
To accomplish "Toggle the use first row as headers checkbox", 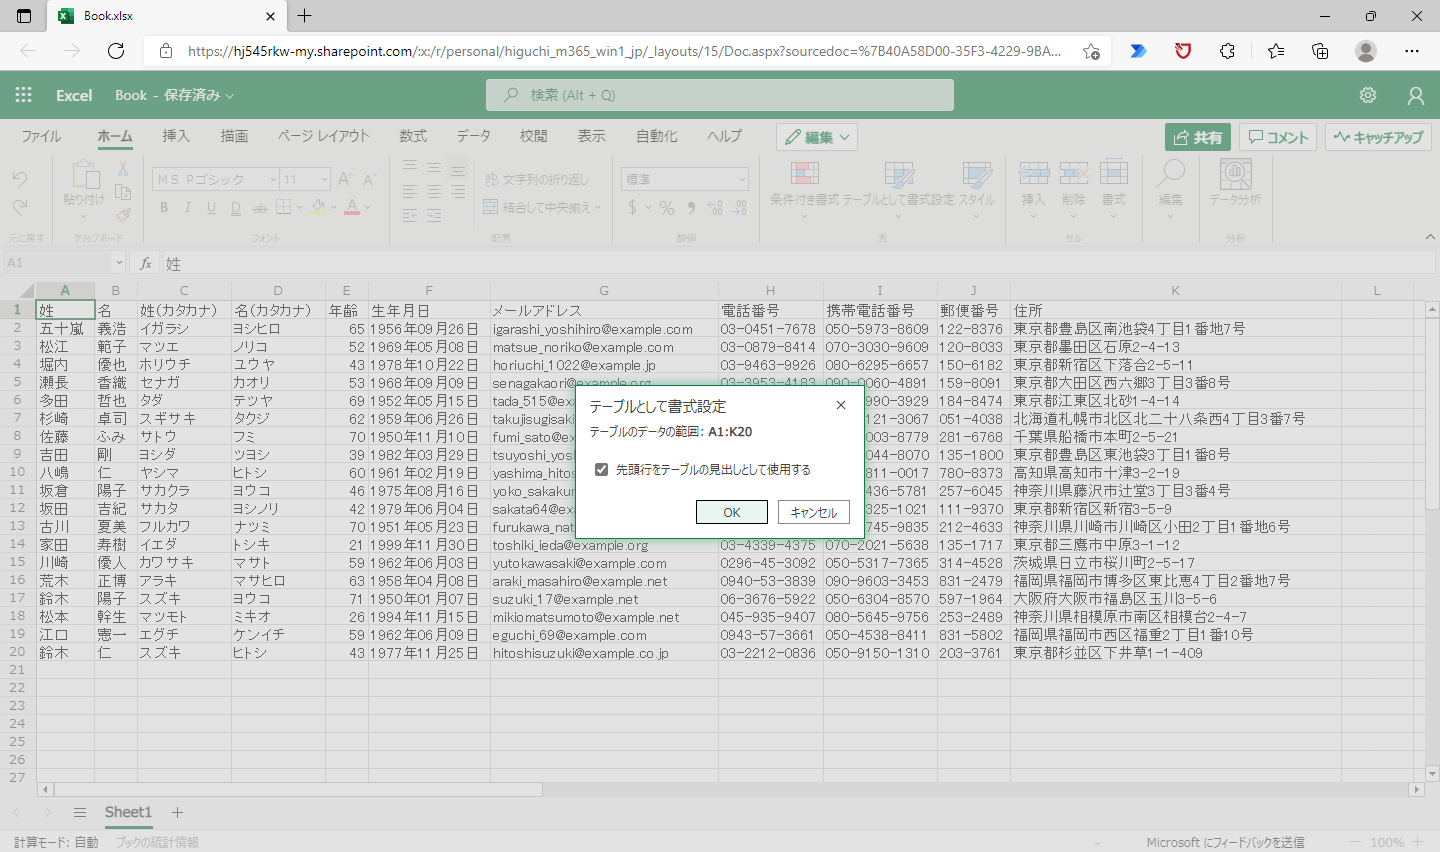I will point(602,469).
